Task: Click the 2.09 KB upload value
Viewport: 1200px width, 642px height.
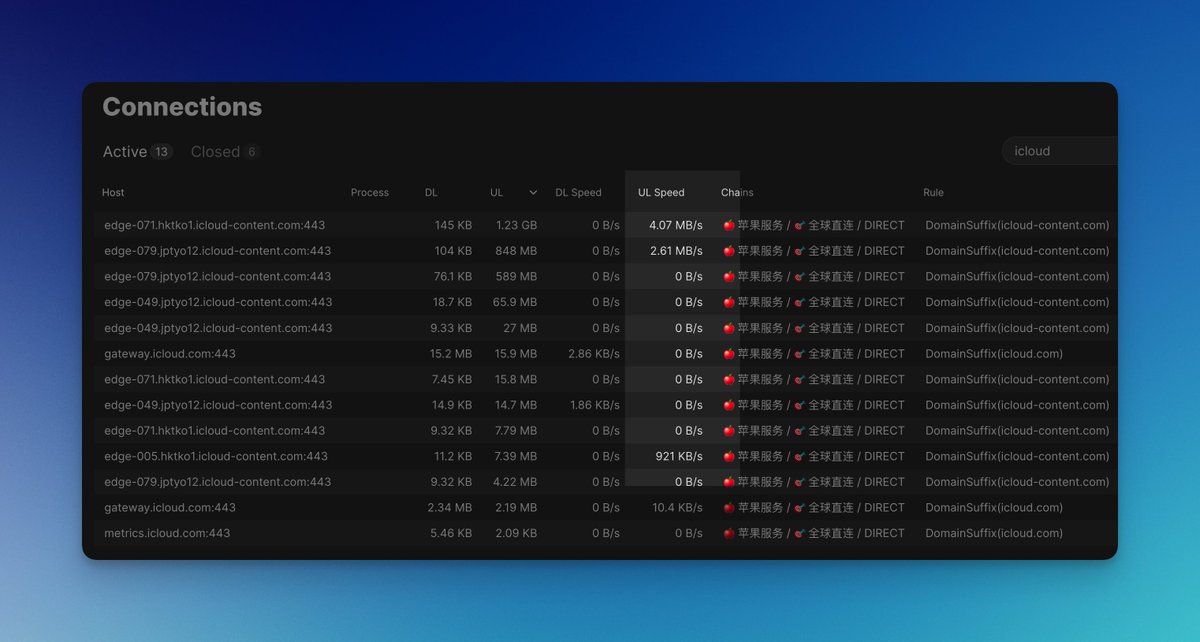Action: click(515, 533)
